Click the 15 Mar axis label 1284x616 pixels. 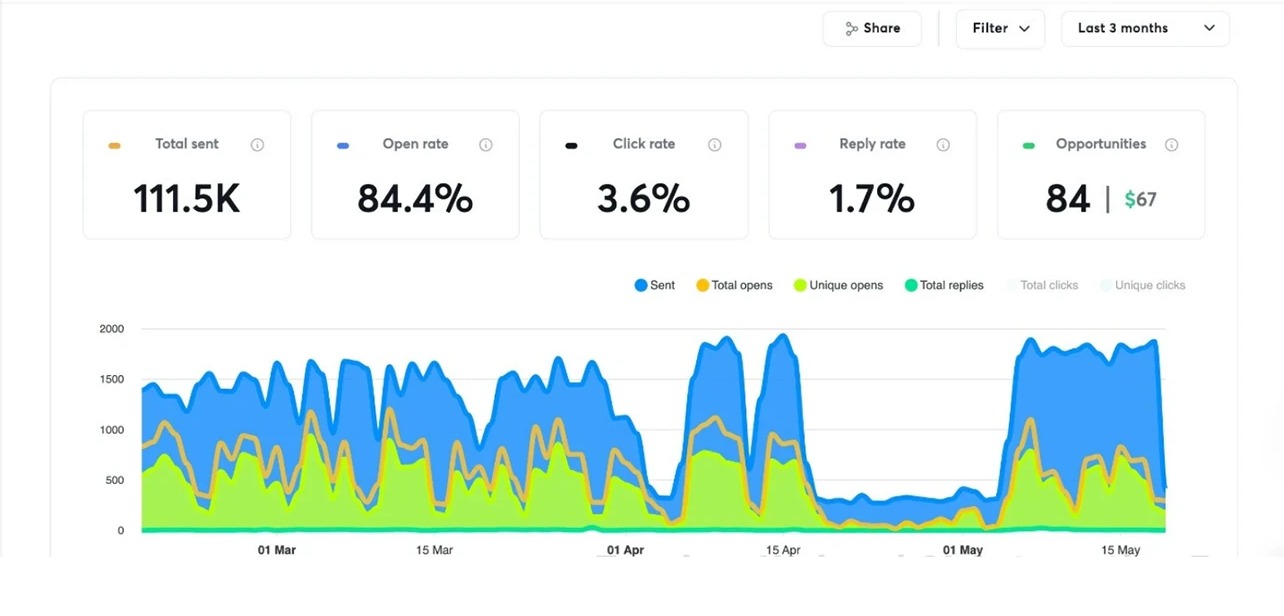434,550
